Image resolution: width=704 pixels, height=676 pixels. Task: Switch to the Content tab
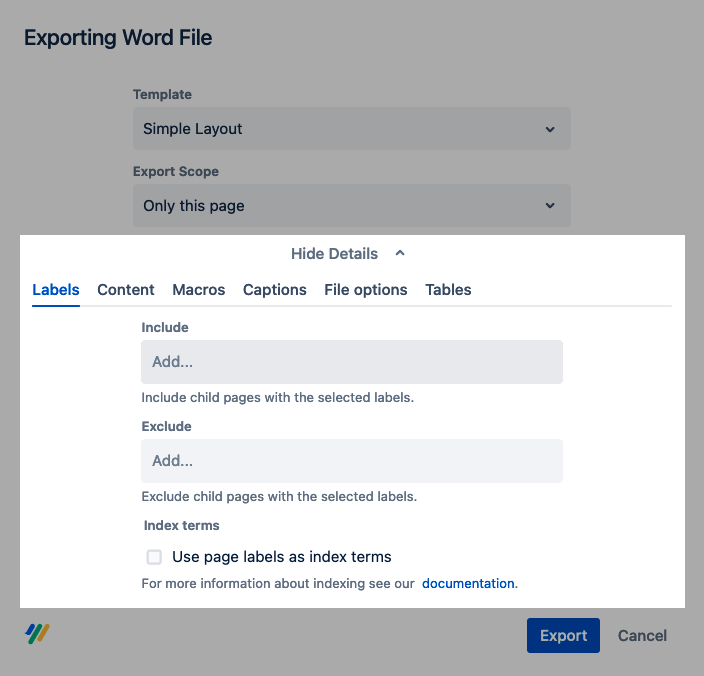click(126, 290)
